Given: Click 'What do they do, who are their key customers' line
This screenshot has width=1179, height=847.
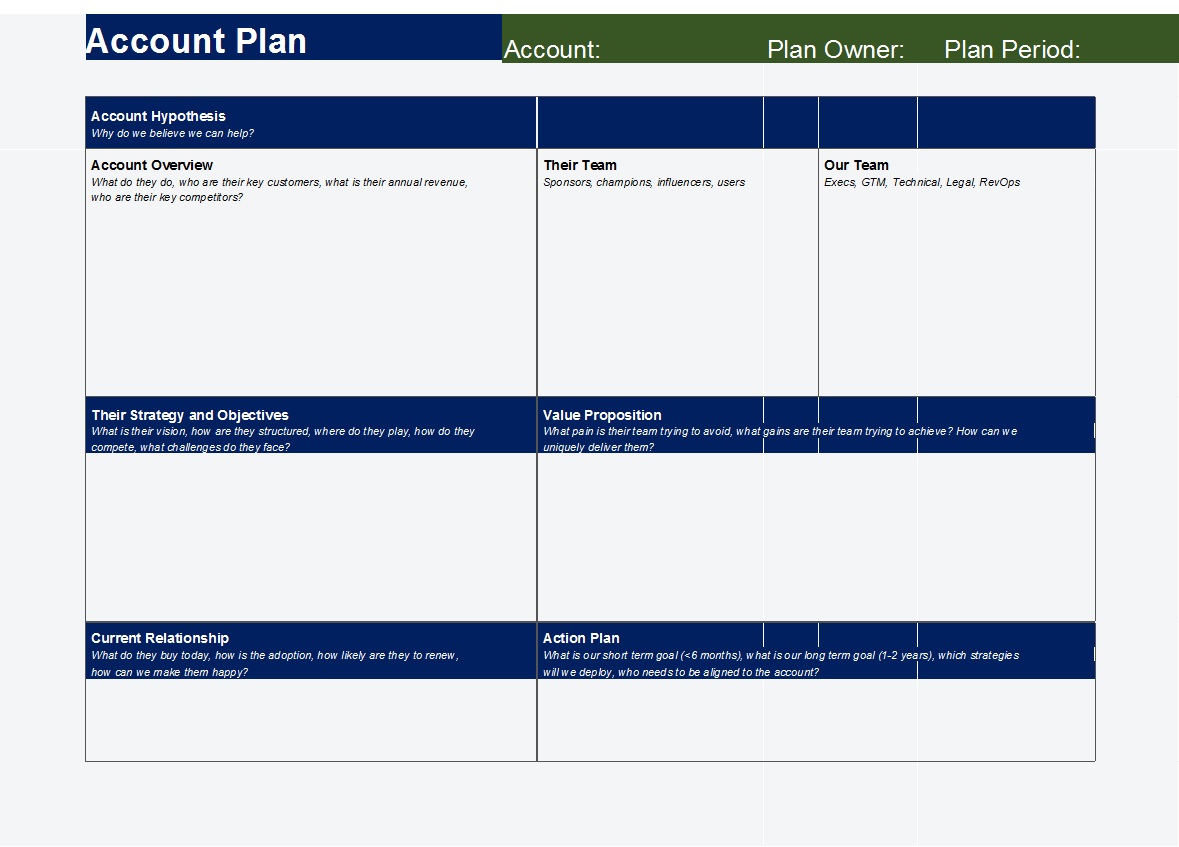Looking at the screenshot, I should click(279, 182).
